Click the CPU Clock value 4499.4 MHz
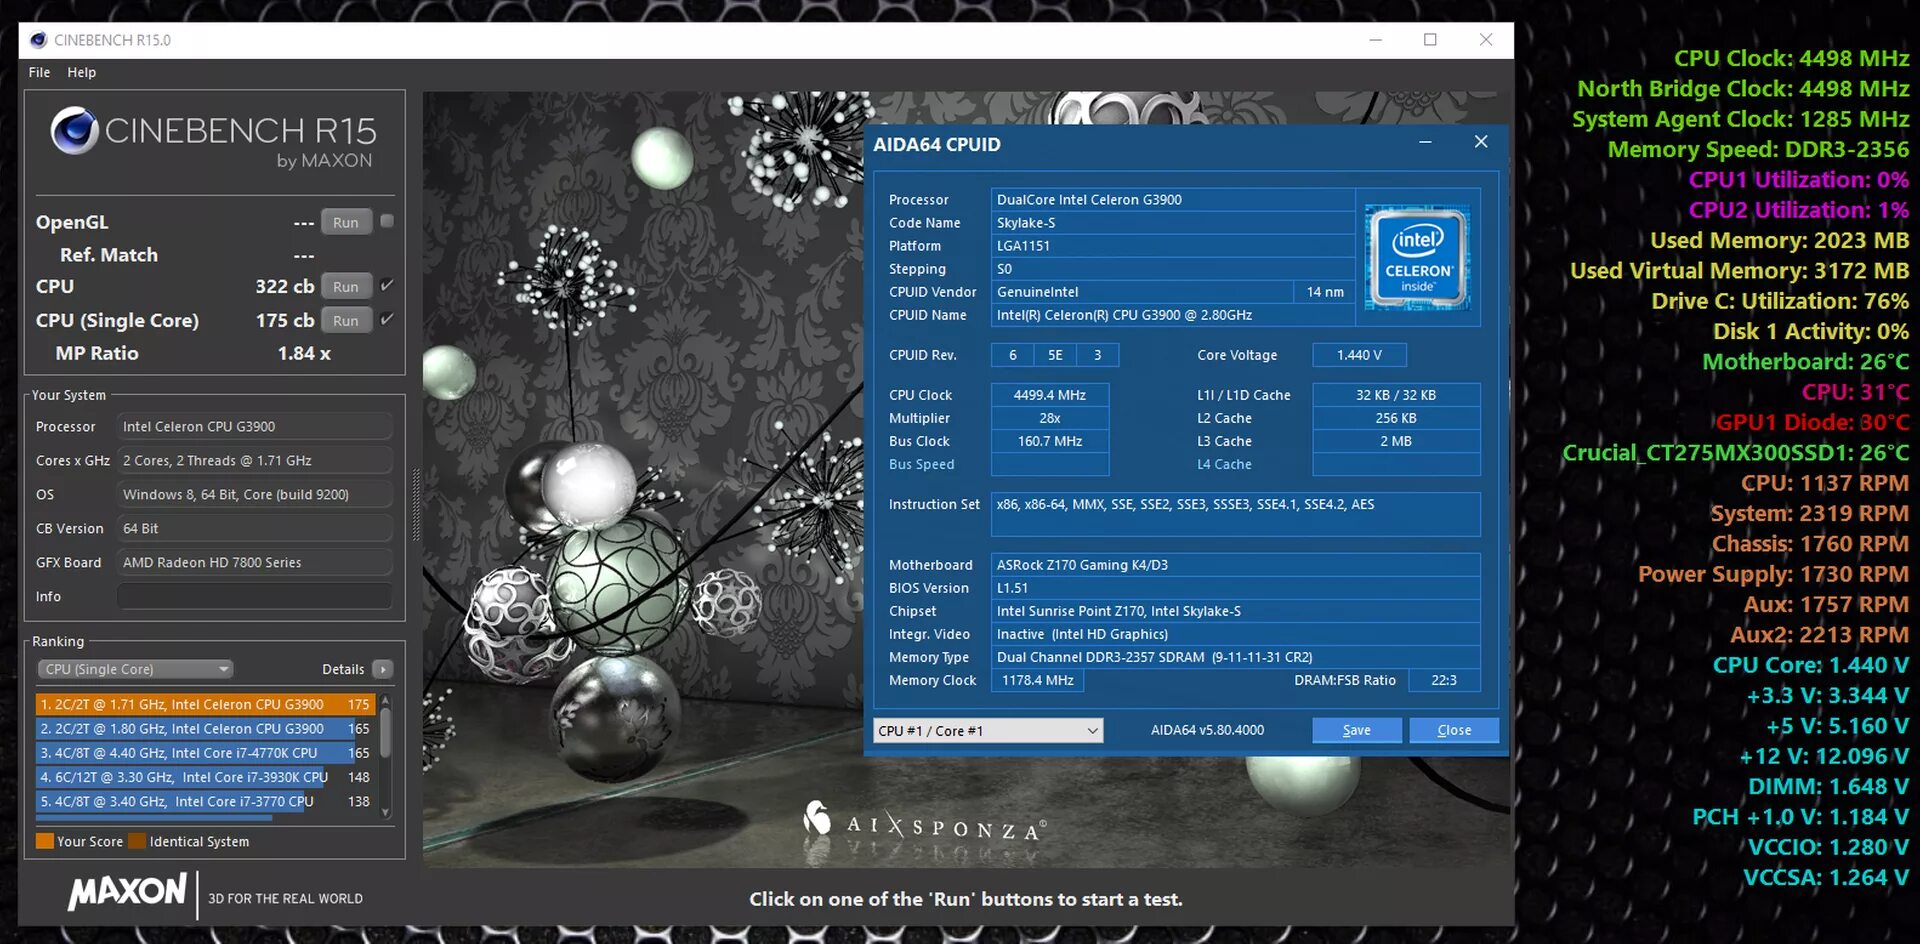1920x944 pixels. [1050, 395]
